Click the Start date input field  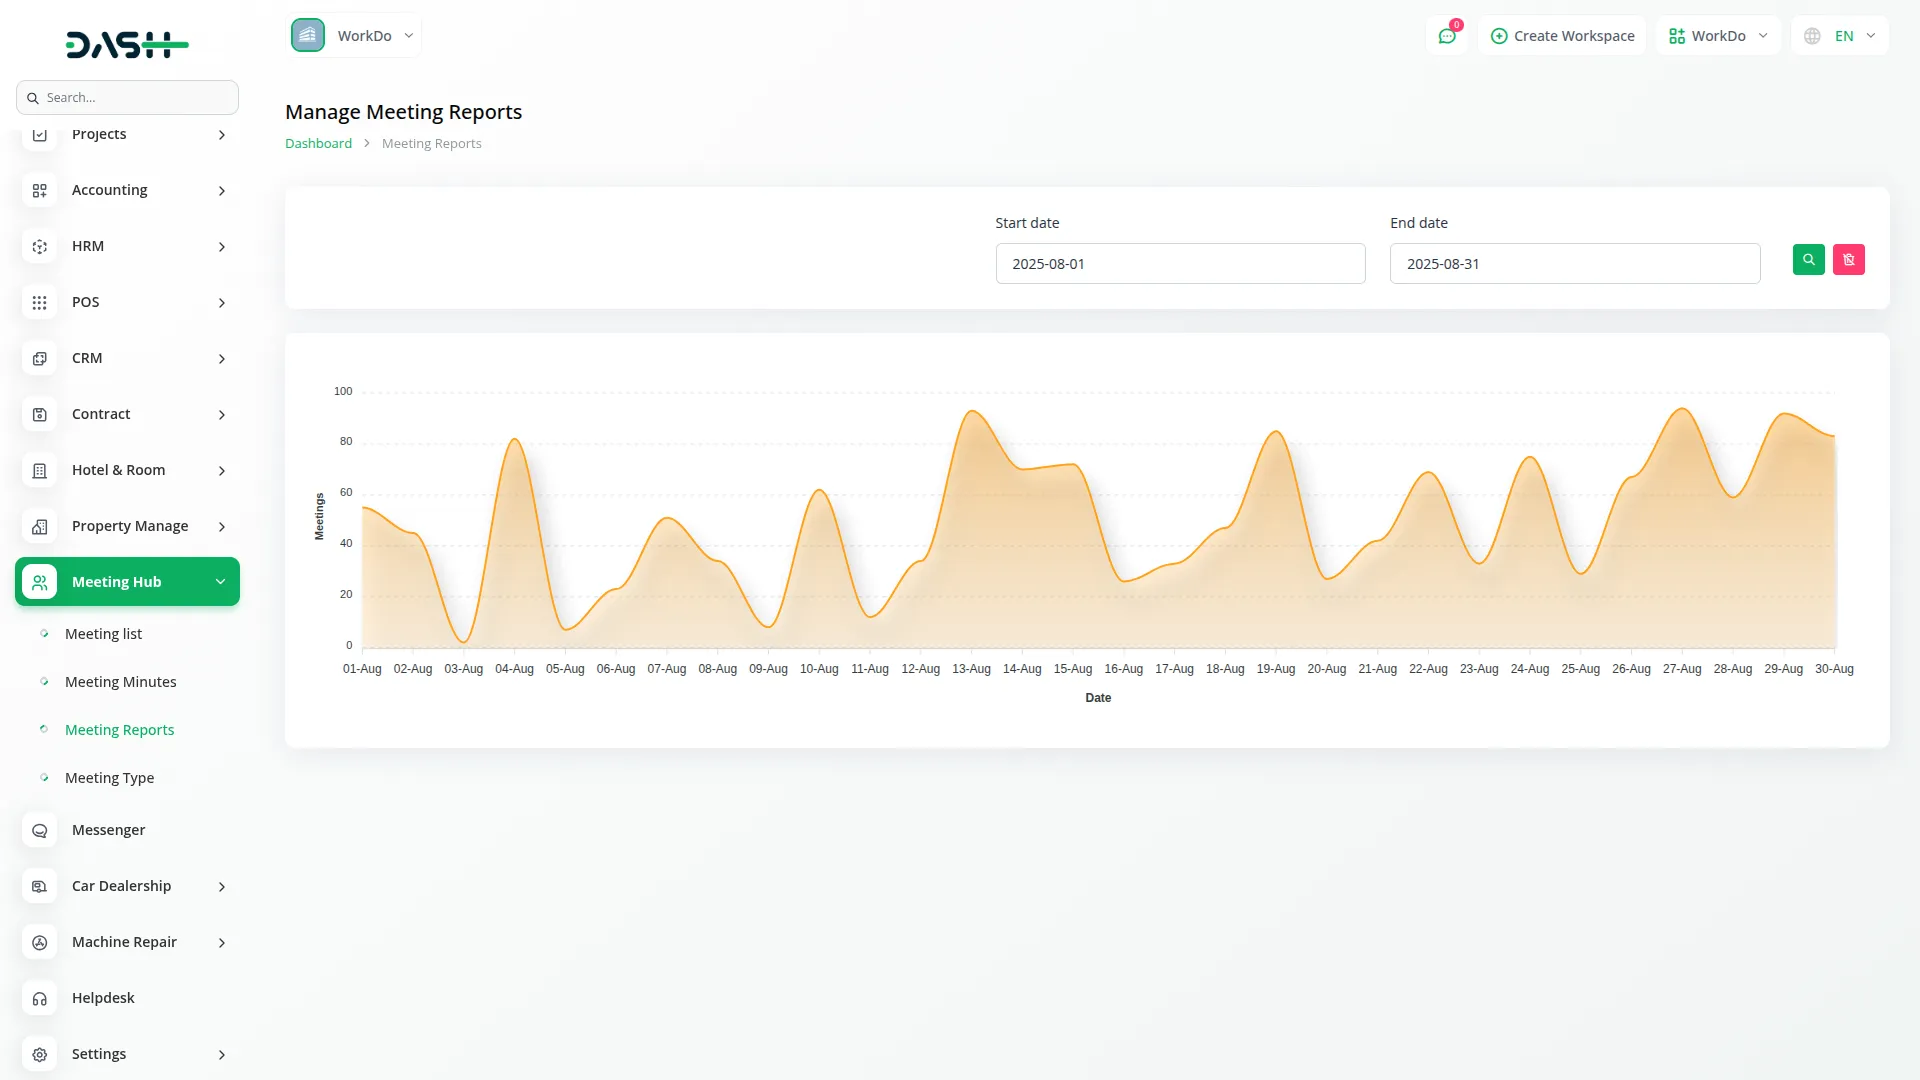coord(1180,264)
